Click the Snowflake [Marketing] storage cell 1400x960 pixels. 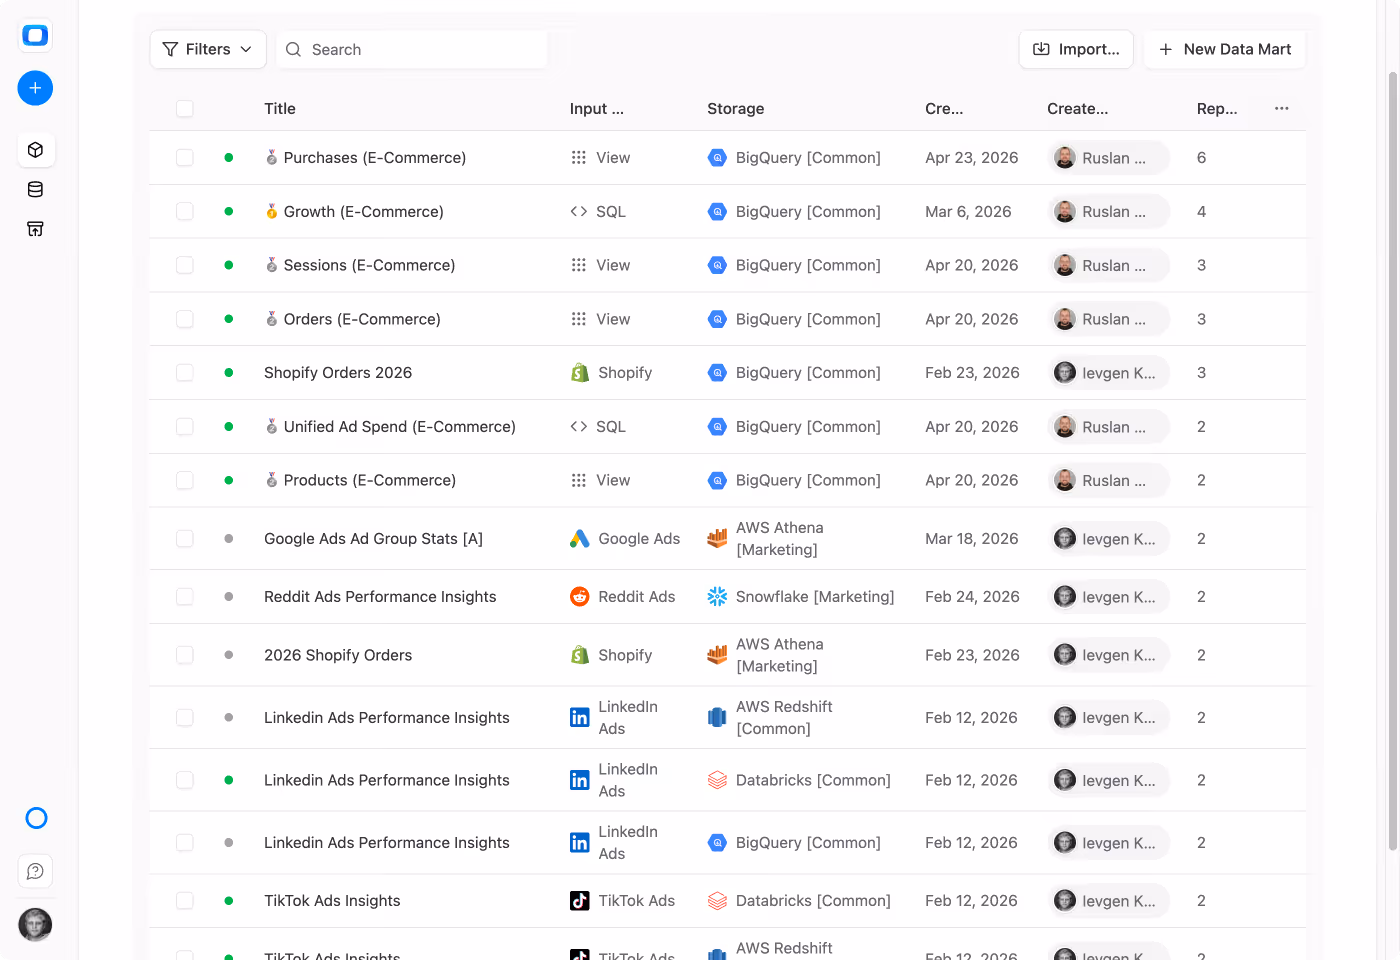801,597
